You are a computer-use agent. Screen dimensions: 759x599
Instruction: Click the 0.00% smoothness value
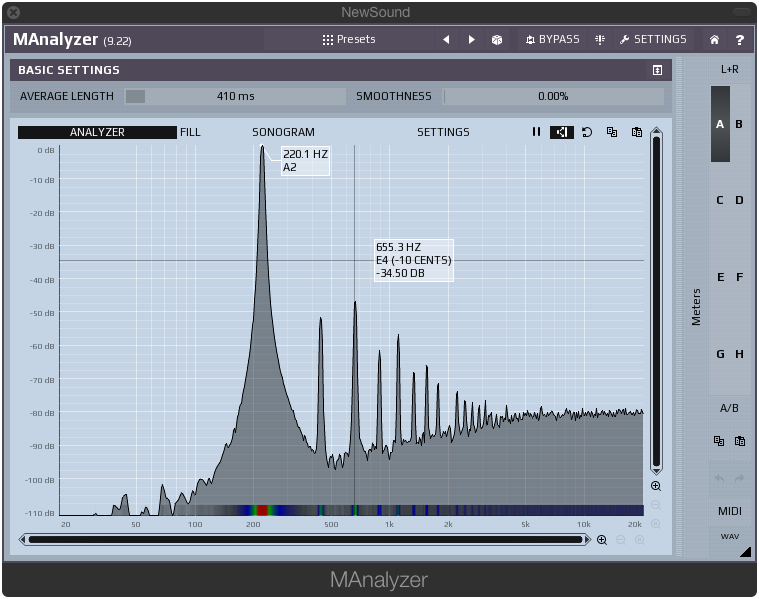coord(553,96)
